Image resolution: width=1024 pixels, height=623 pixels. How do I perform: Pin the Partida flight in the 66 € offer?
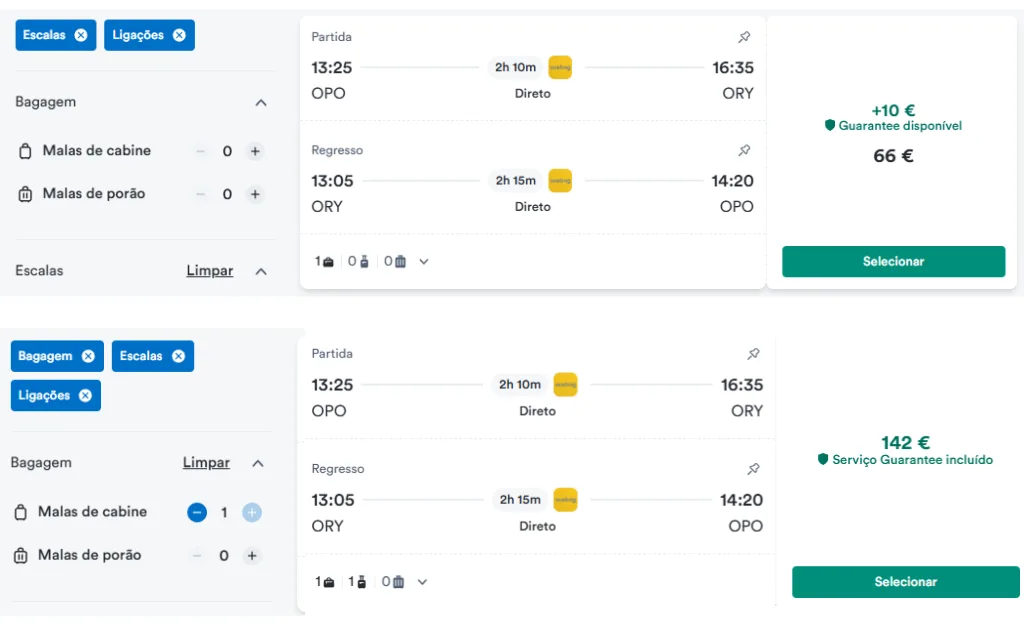pos(744,37)
